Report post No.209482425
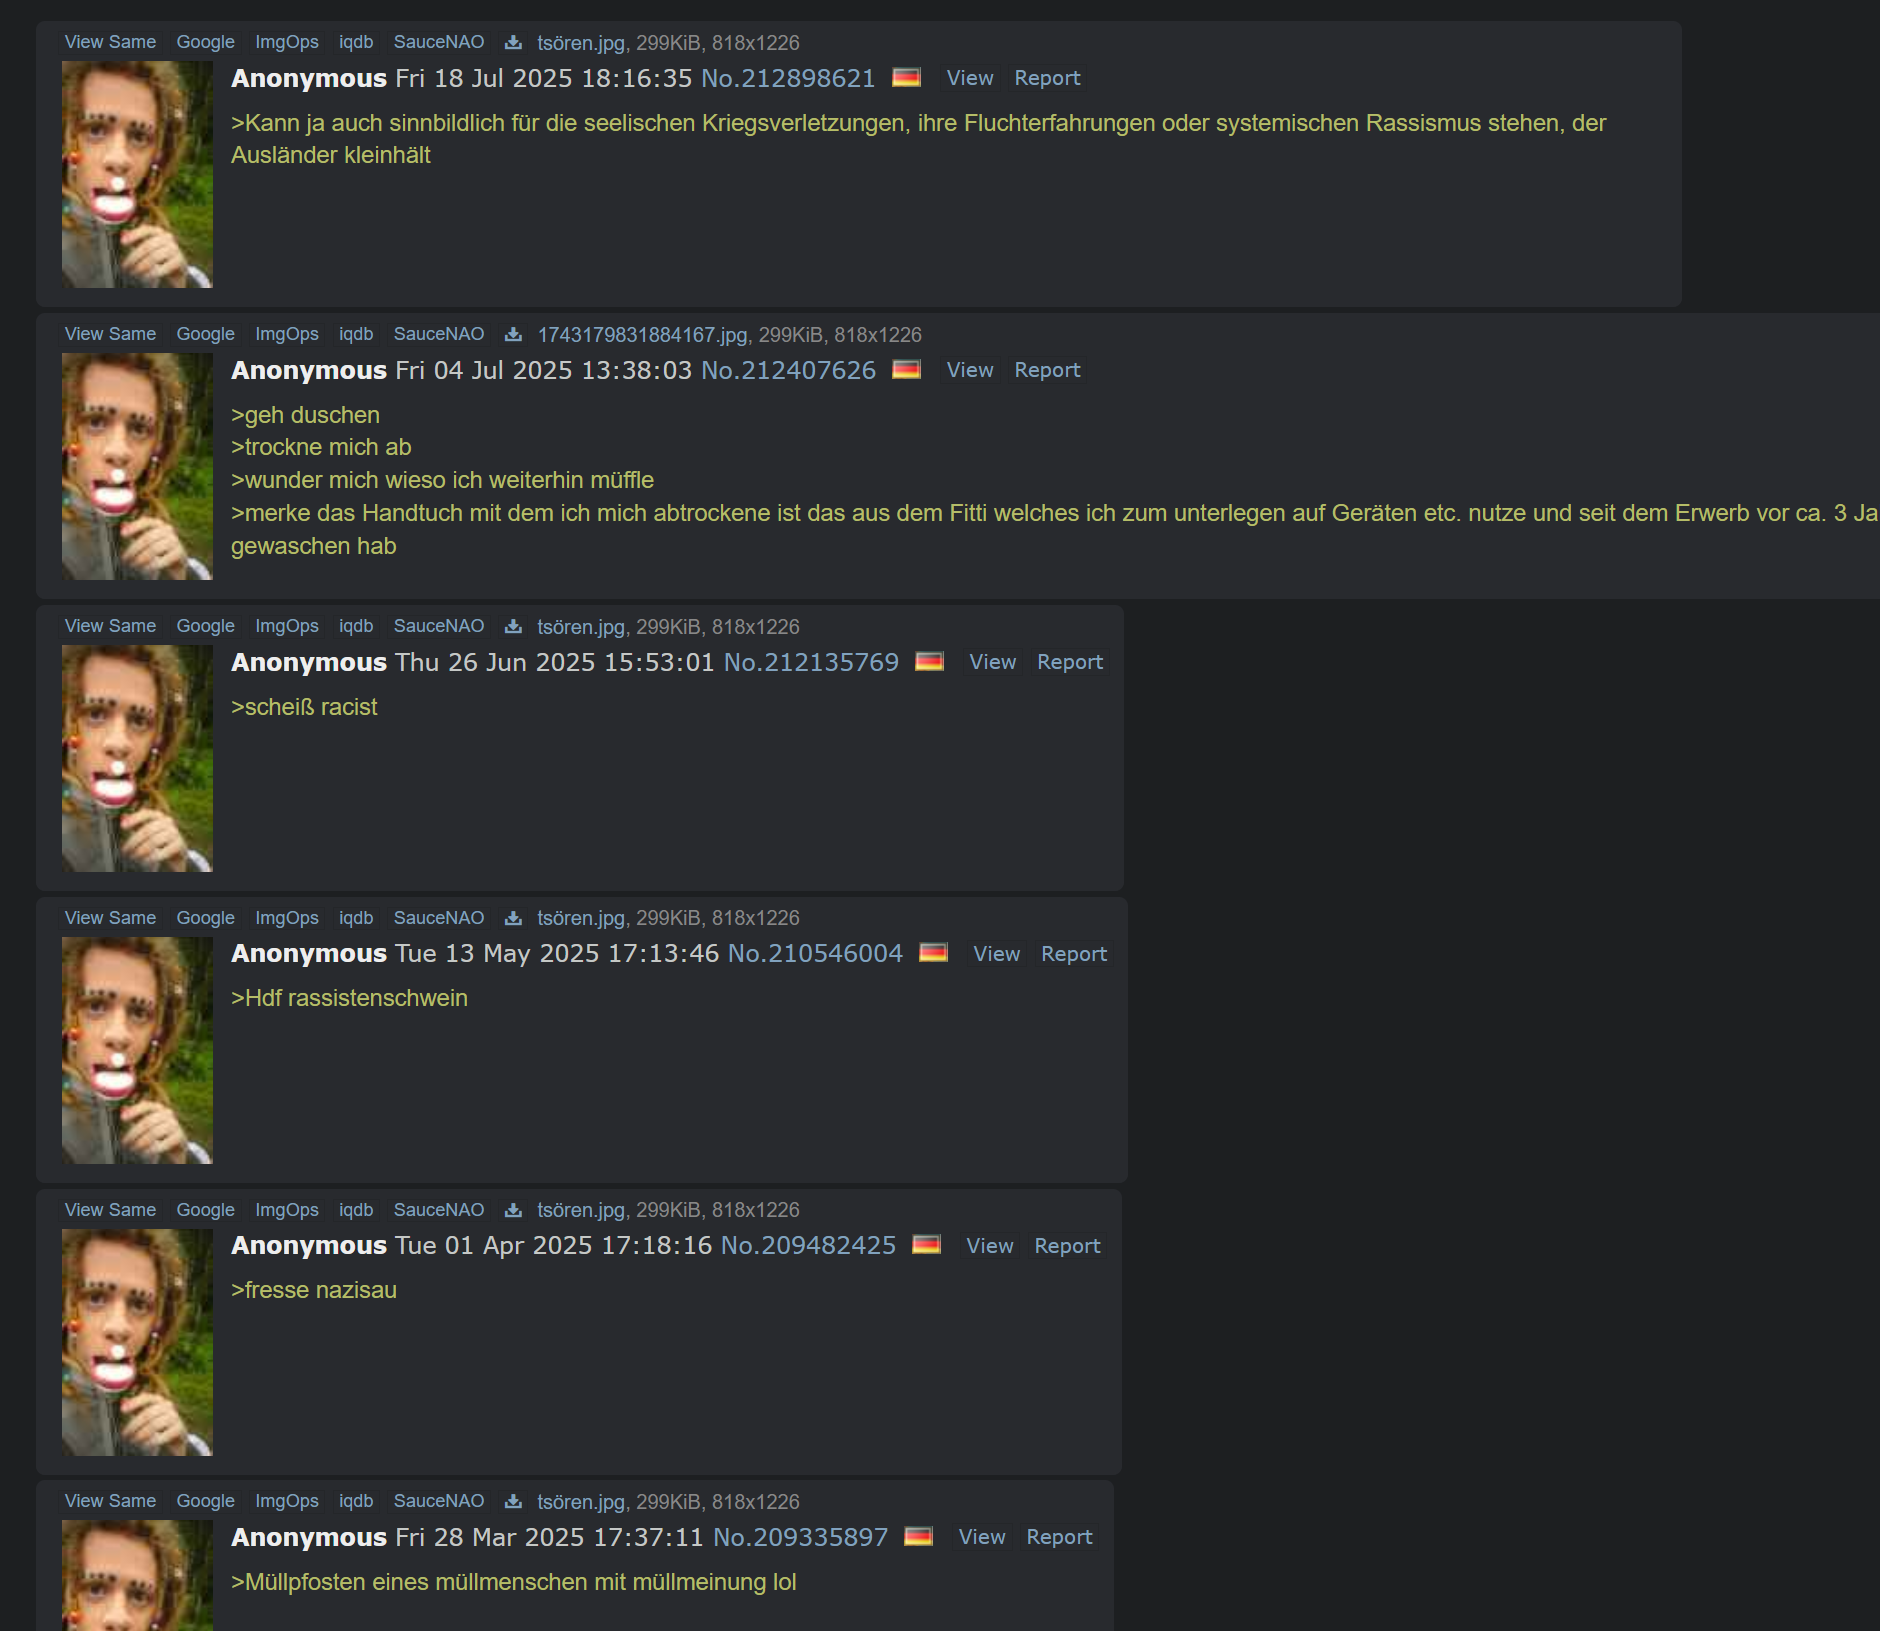Screen dimensions: 1880x1631 coord(1067,1246)
